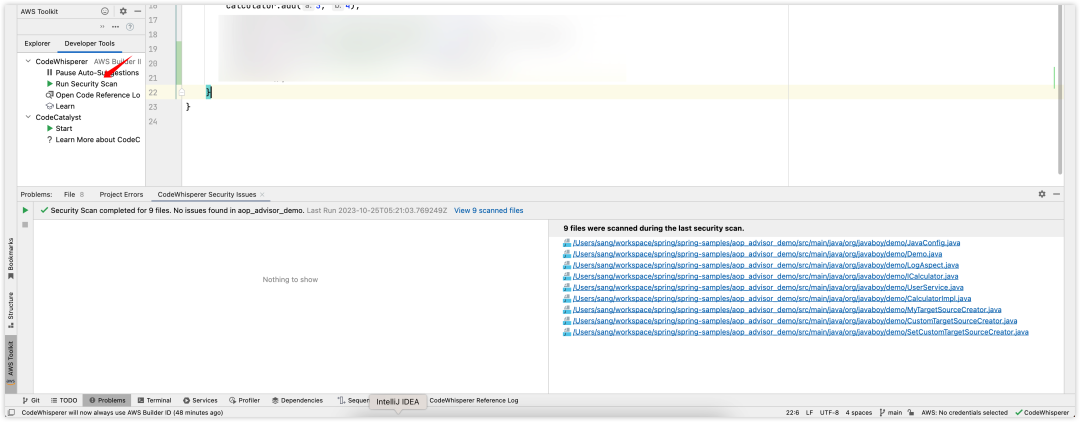Open the Bookmarks side tool window
The width and height of the screenshot is (1080, 422).
(10, 258)
